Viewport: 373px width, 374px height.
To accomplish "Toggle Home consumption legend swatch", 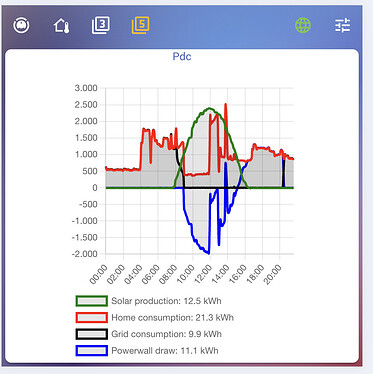I will (92, 318).
